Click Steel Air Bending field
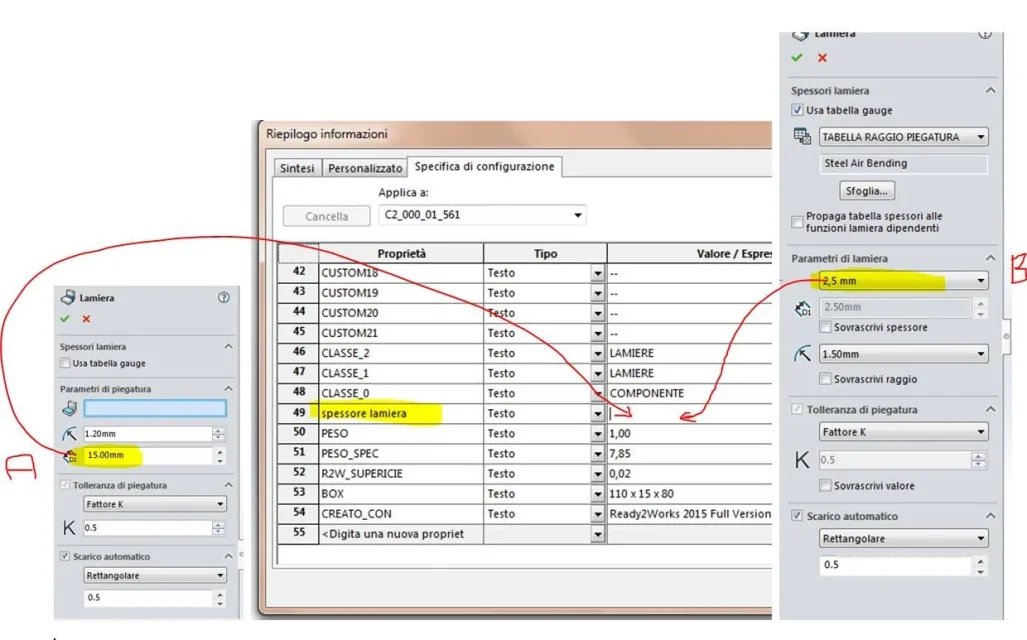The image size is (1027, 640). click(x=903, y=164)
